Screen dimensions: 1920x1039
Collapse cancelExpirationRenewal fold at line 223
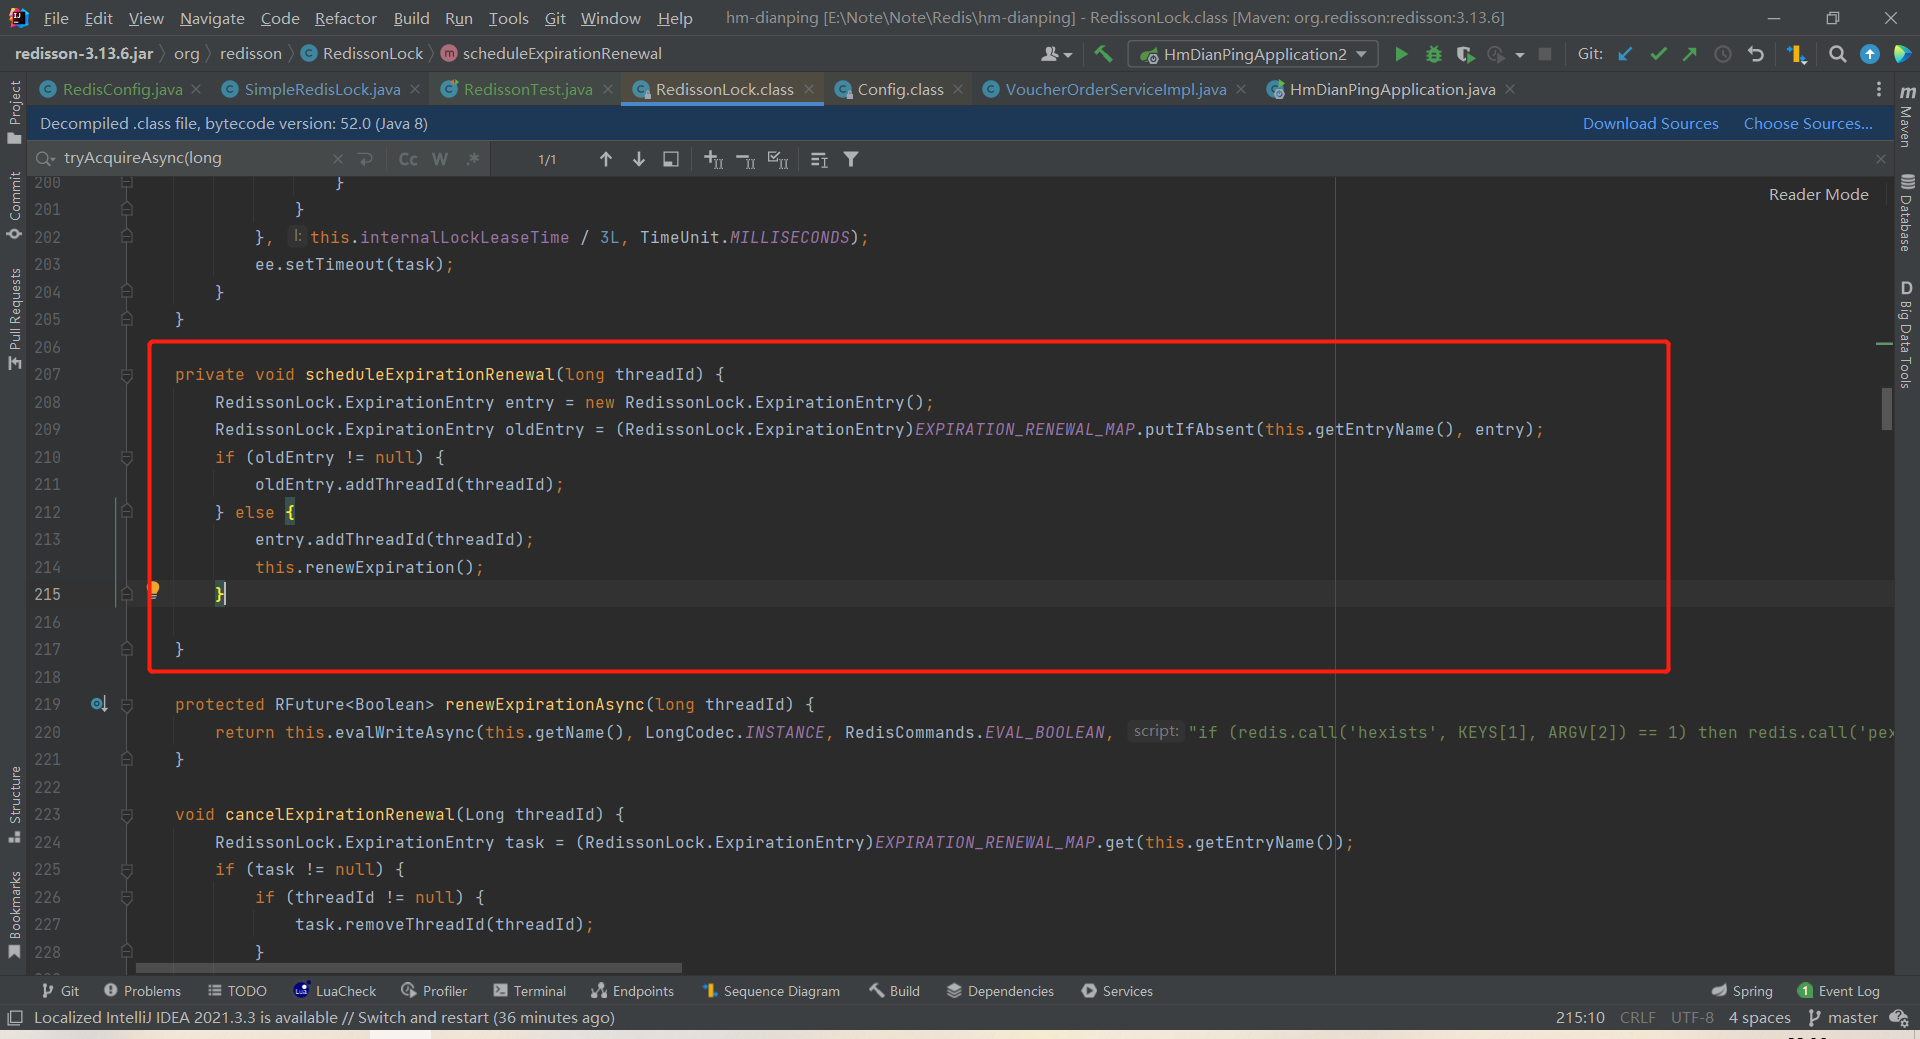click(x=127, y=815)
